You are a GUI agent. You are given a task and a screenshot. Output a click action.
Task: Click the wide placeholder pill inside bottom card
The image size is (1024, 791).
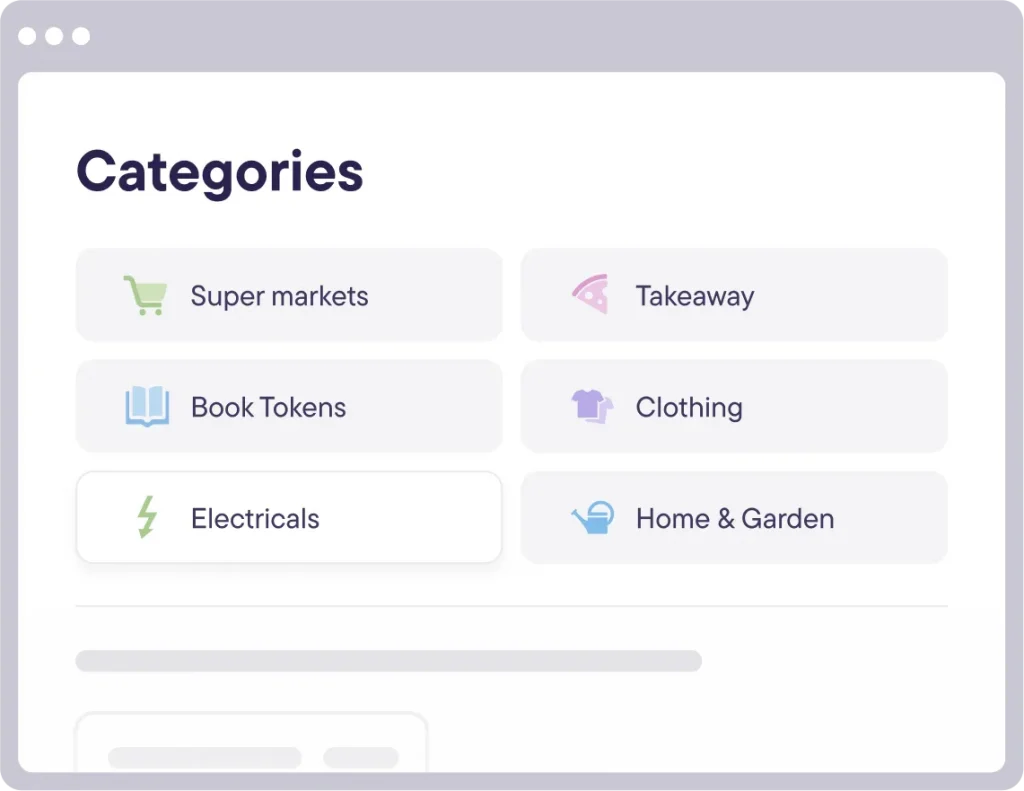pos(205,758)
